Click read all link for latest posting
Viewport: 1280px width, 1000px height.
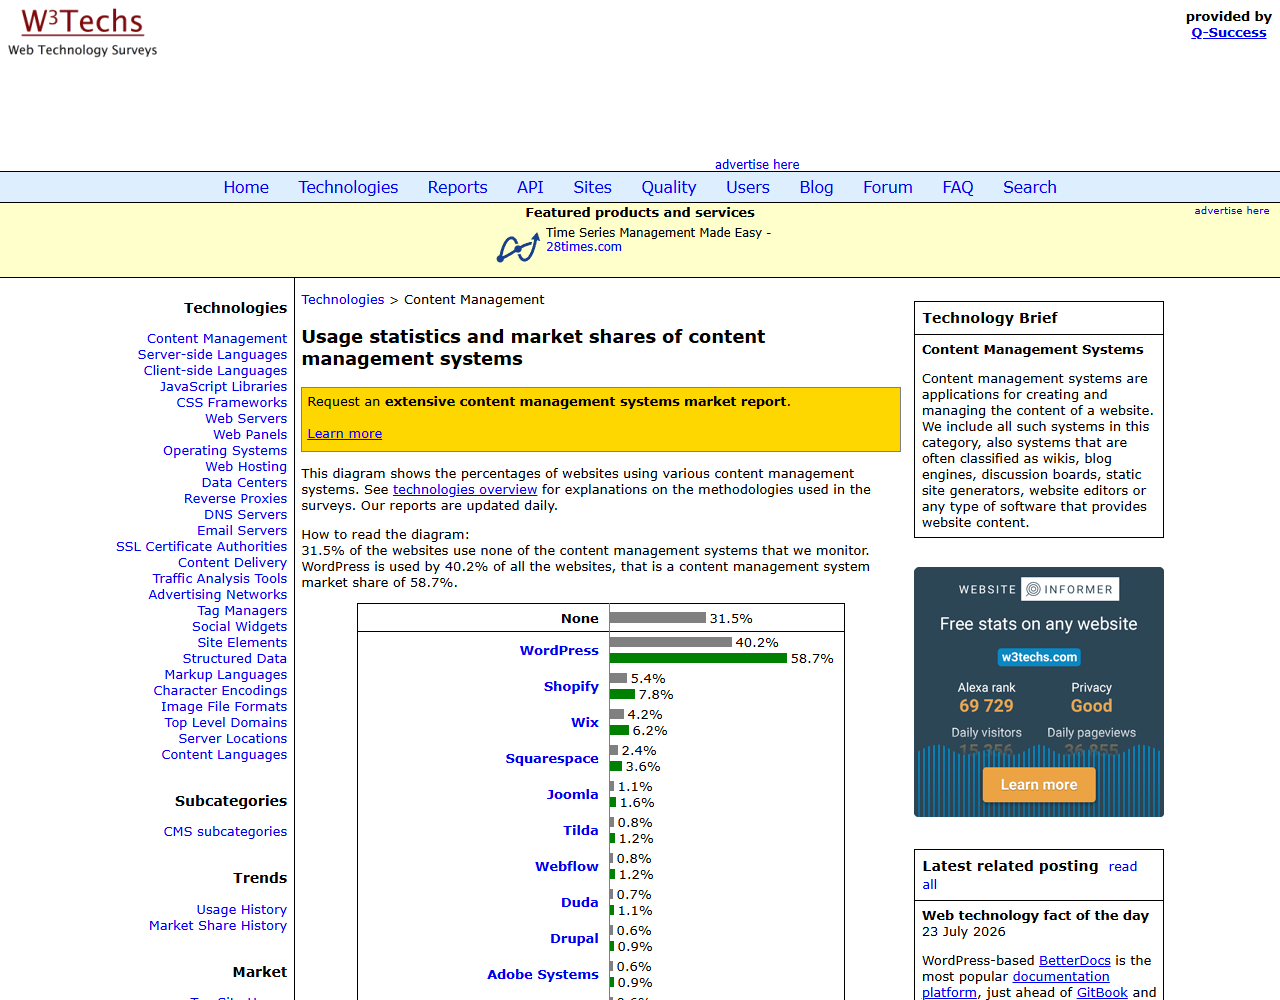[1030, 875]
